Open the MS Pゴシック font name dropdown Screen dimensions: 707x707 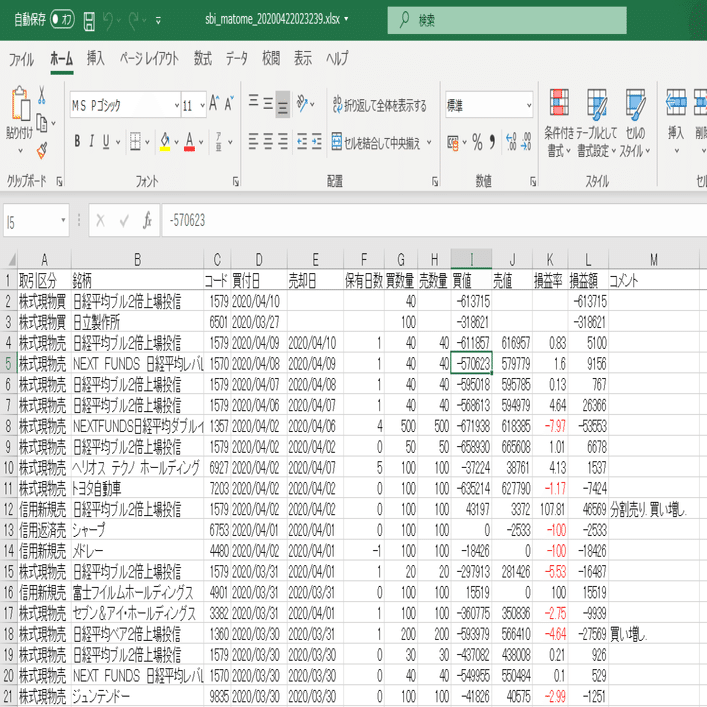click(176, 106)
